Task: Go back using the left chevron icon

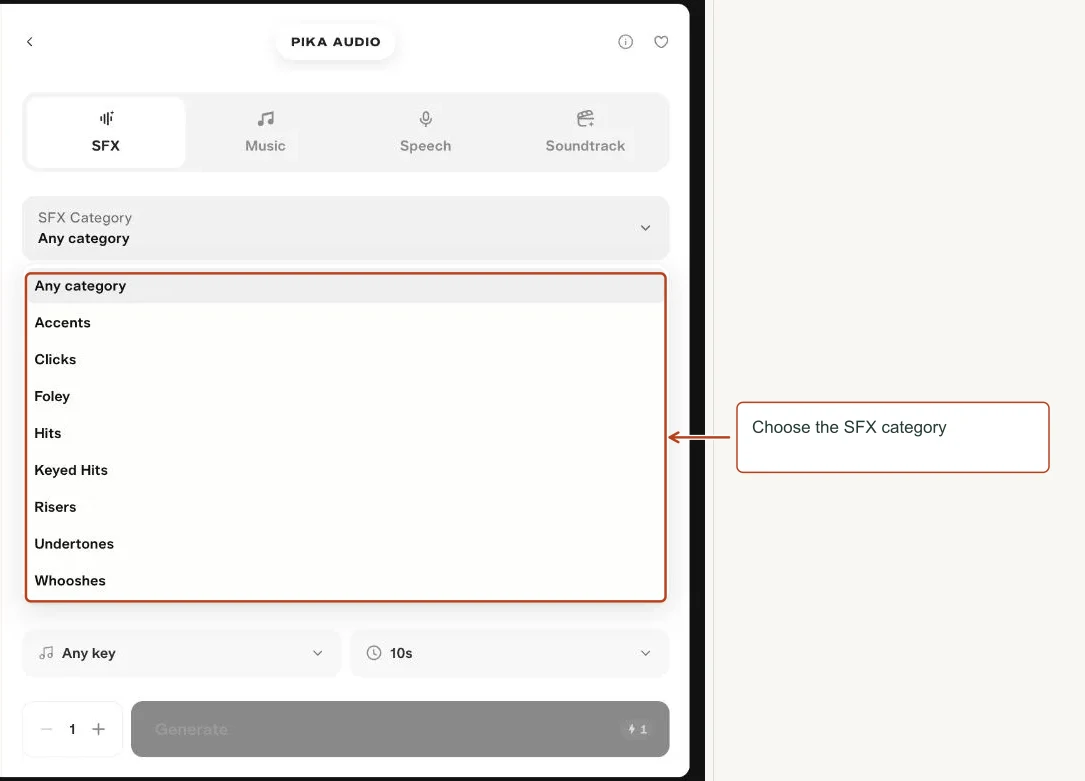Action: tap(30, 42)
